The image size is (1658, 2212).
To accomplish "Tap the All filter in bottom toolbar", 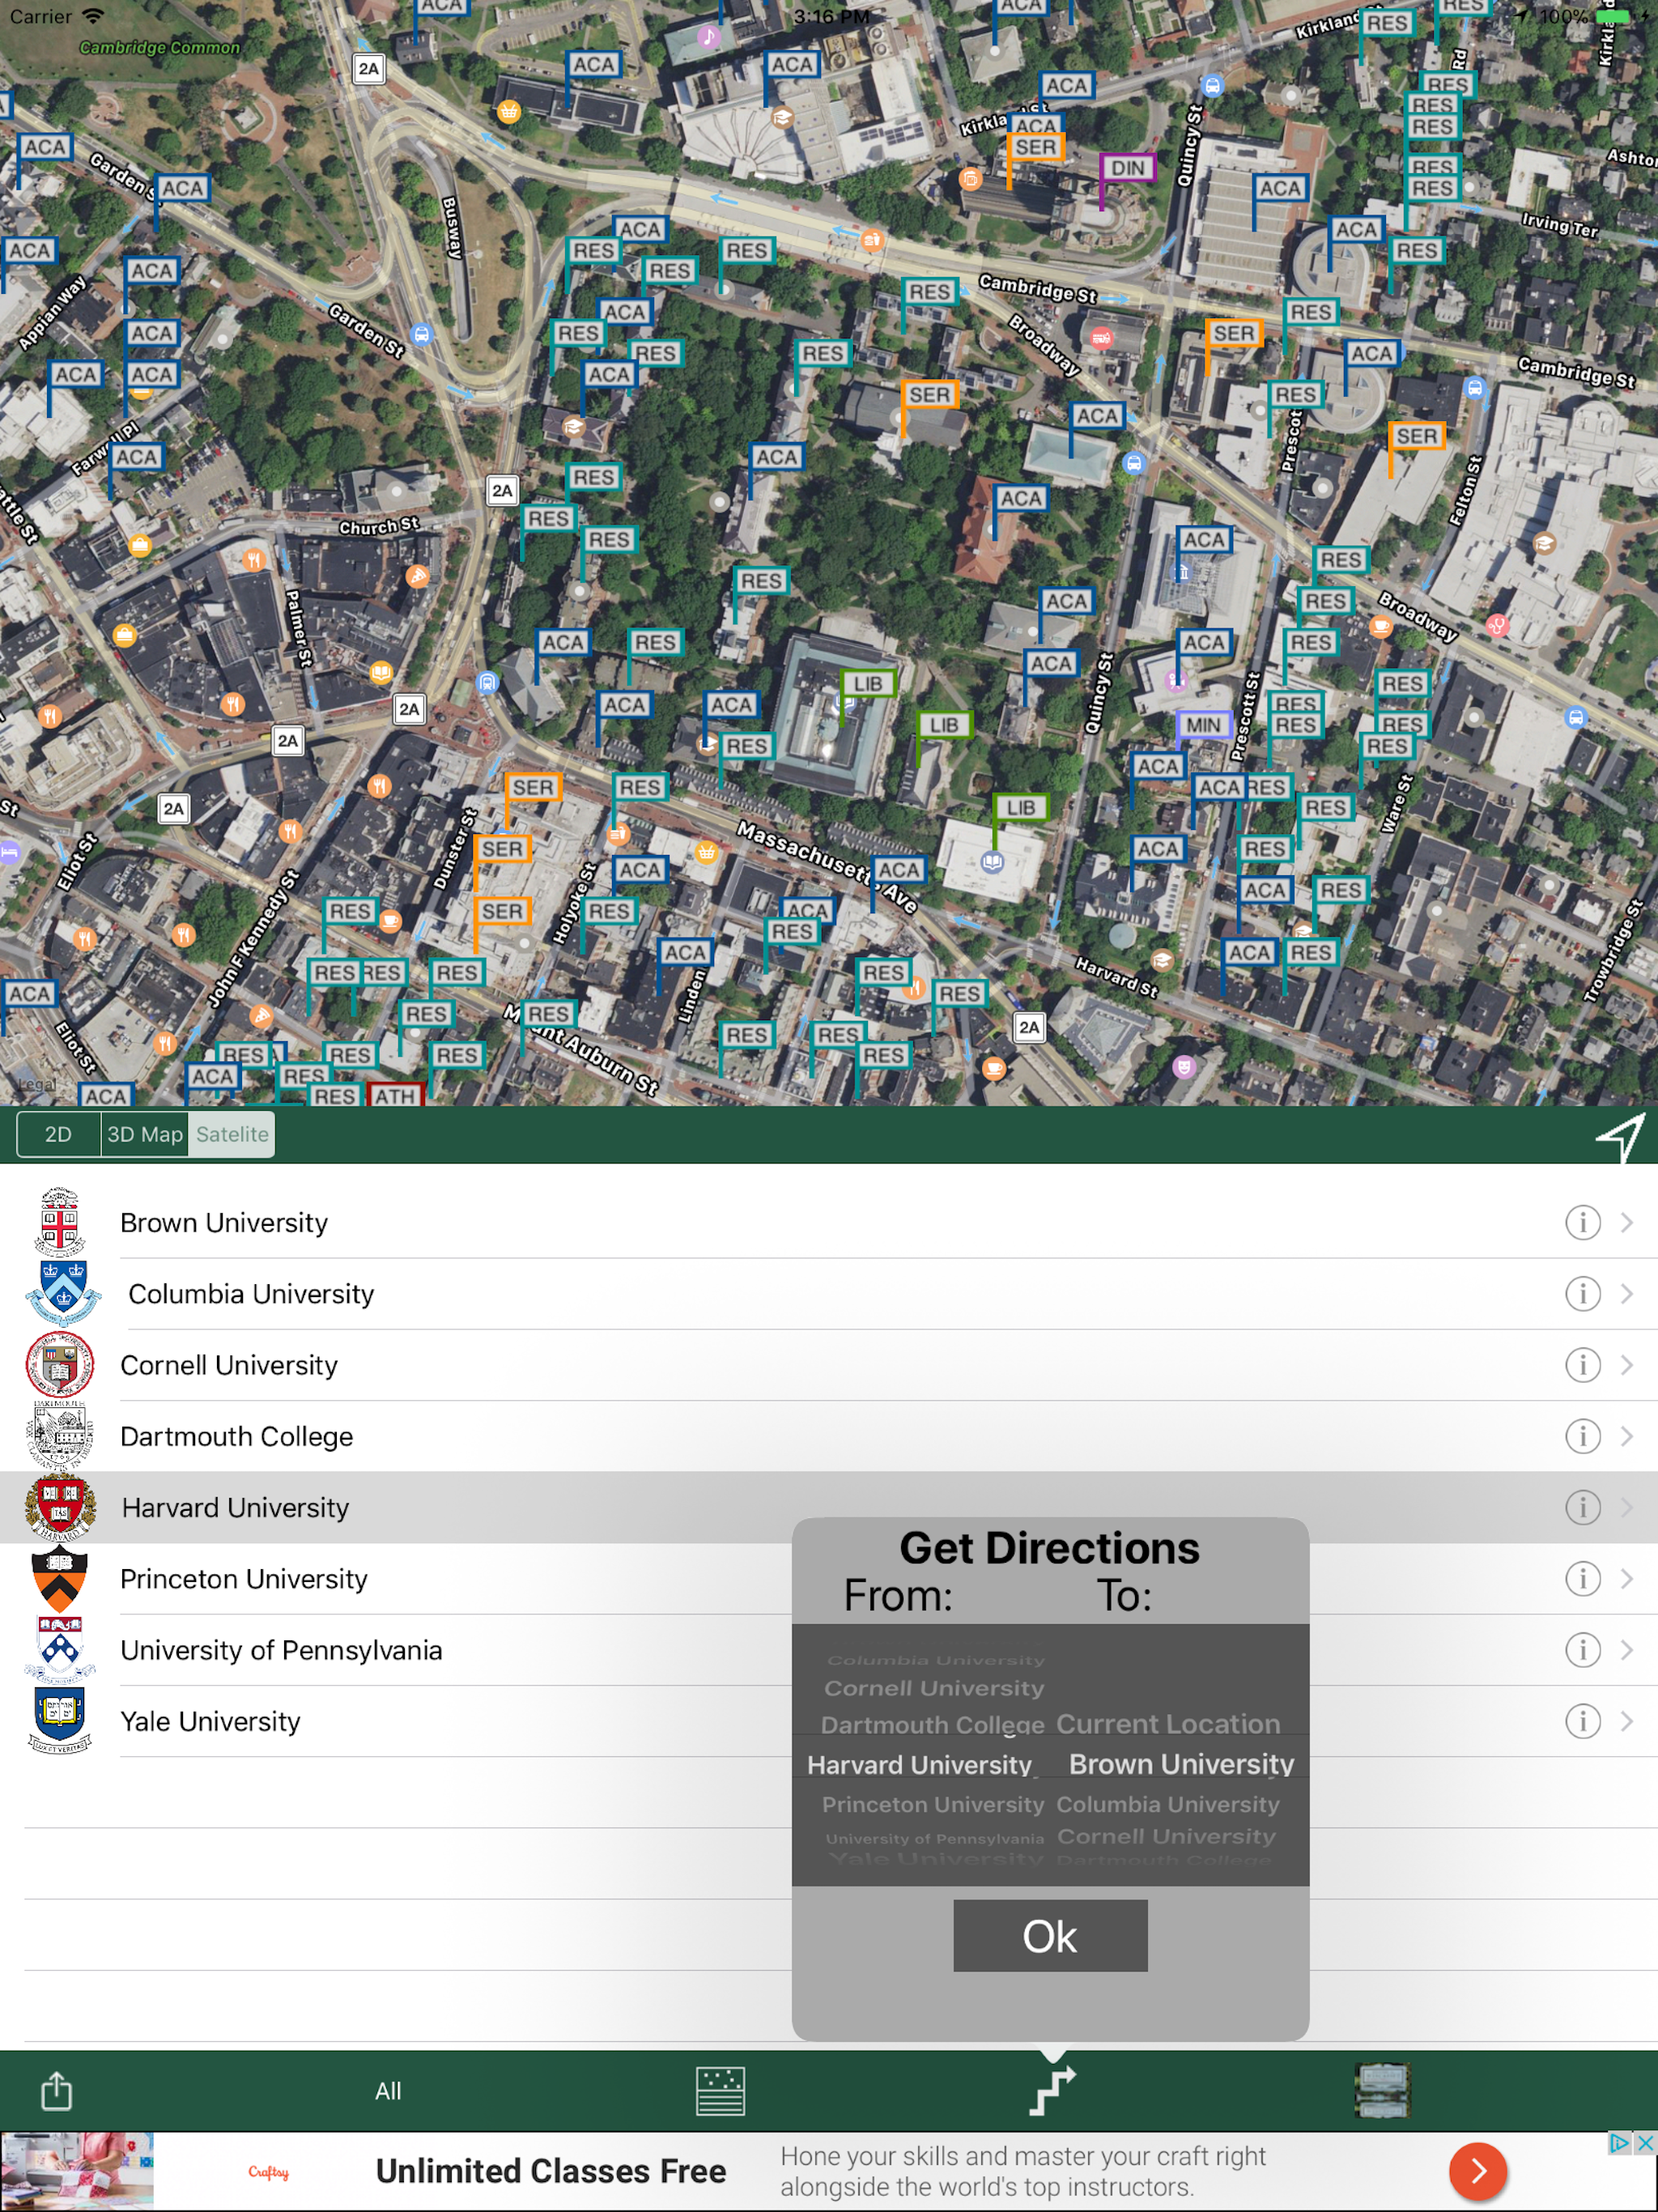I will (x=388, y=2091).
